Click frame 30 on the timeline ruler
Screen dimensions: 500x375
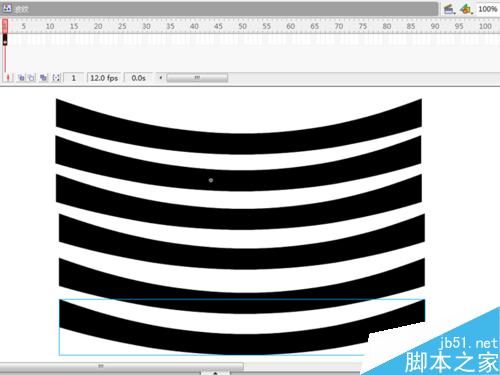pos(146,26)
